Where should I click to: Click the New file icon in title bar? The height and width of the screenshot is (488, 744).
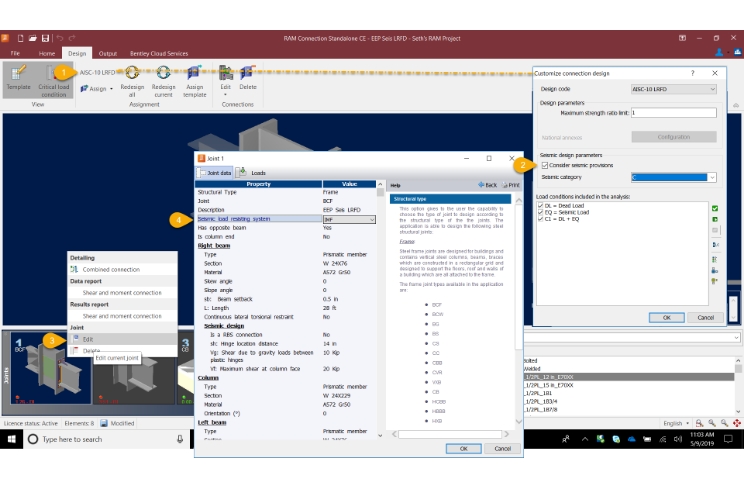[x=20, y=38]
